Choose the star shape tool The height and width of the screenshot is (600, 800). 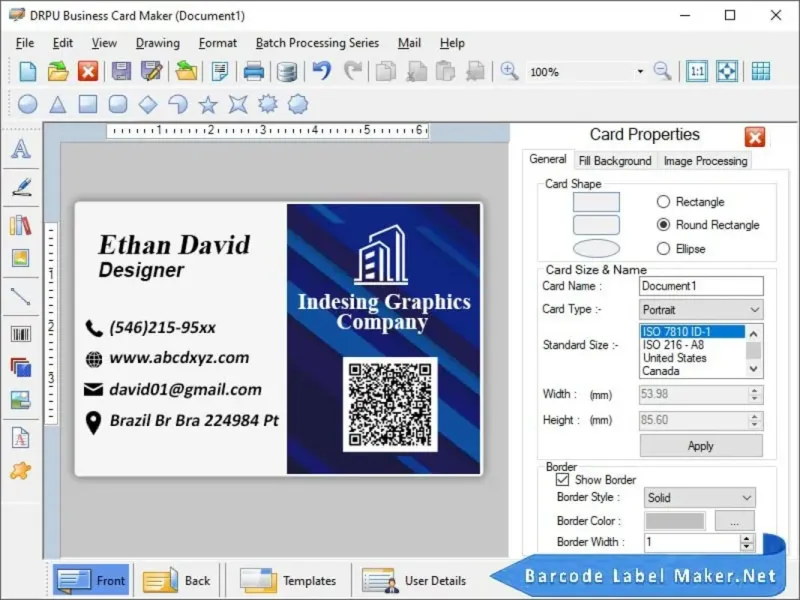pos(208,105)
